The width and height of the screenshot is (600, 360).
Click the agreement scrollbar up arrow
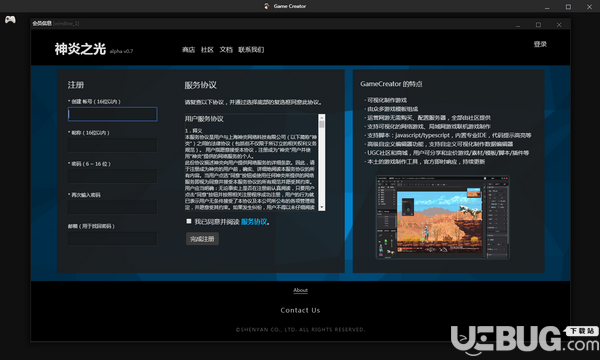pos(322,117)
